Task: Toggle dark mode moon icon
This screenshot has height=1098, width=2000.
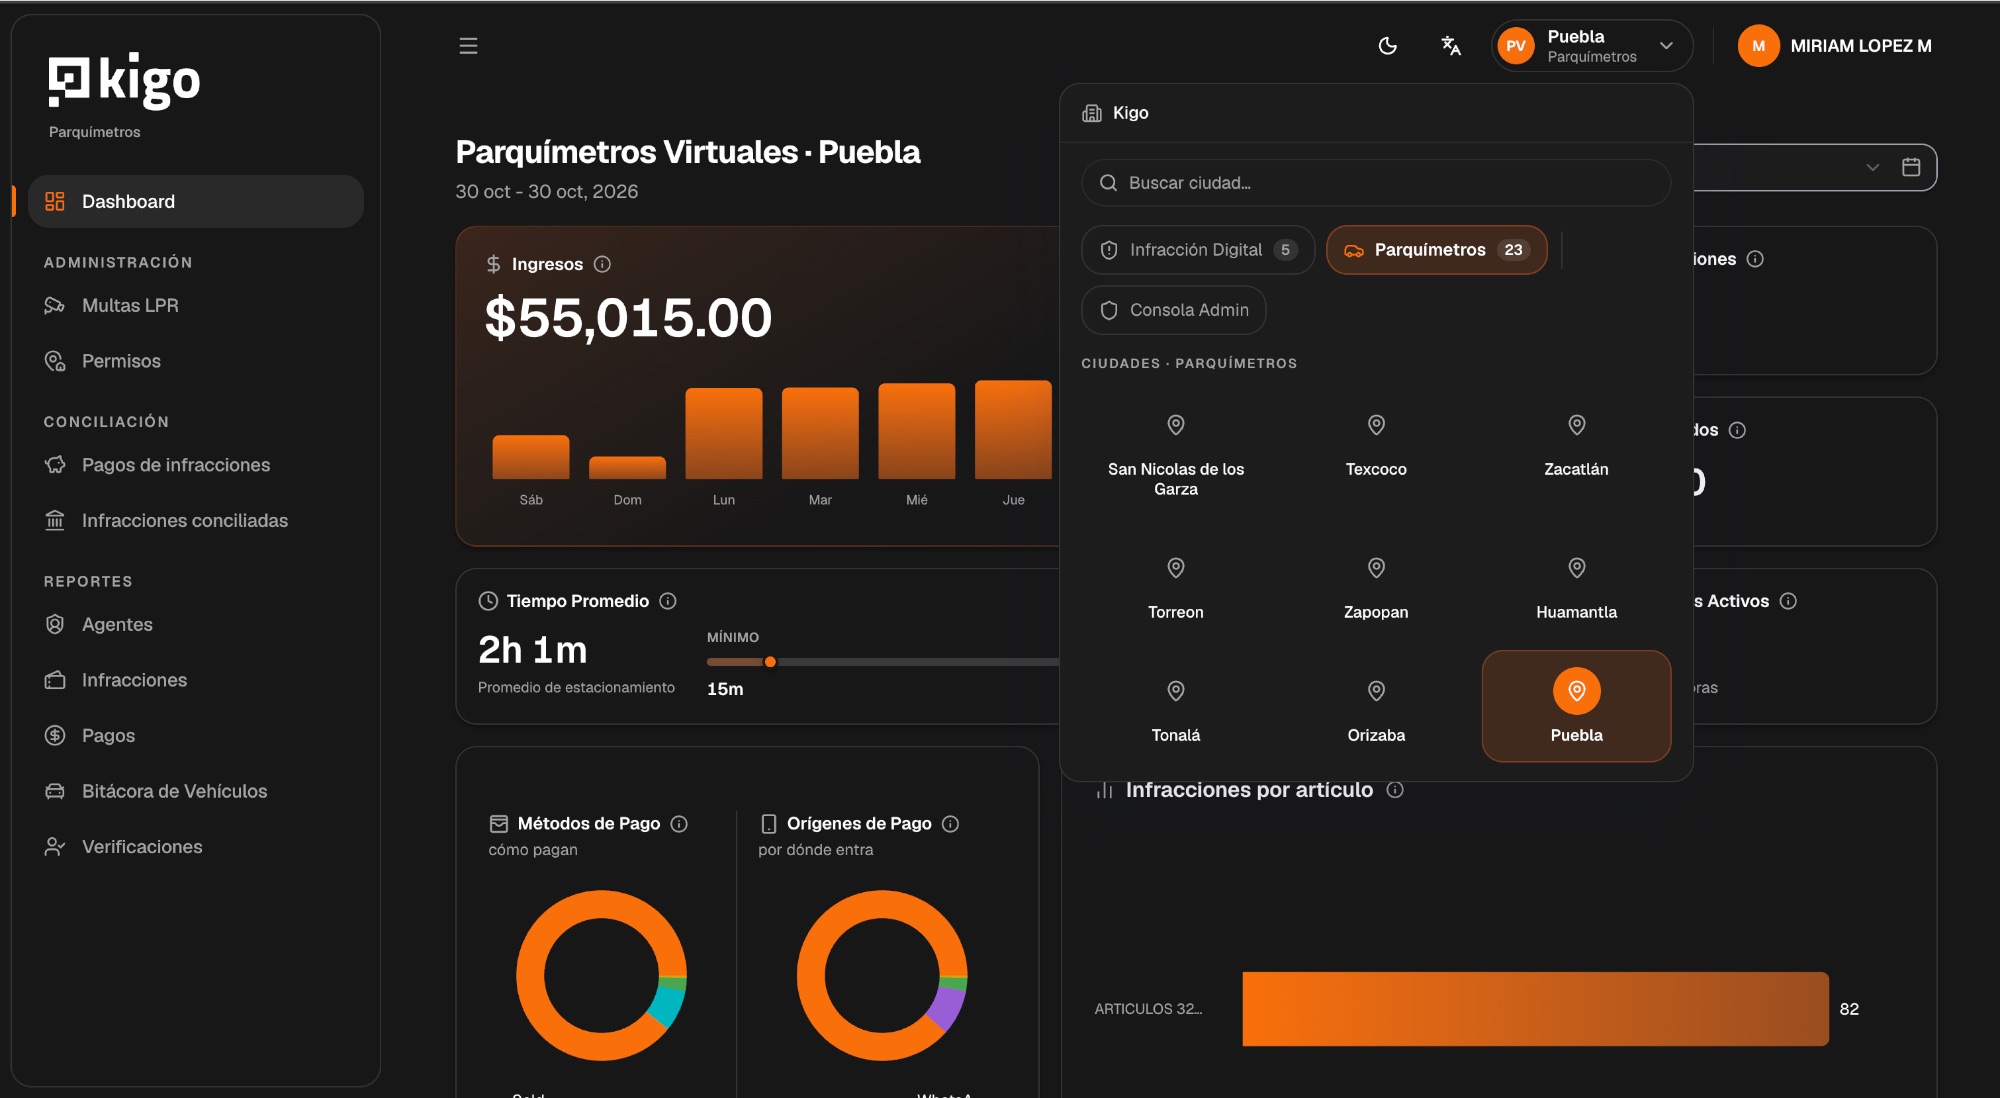Action: pos(1387,46)
